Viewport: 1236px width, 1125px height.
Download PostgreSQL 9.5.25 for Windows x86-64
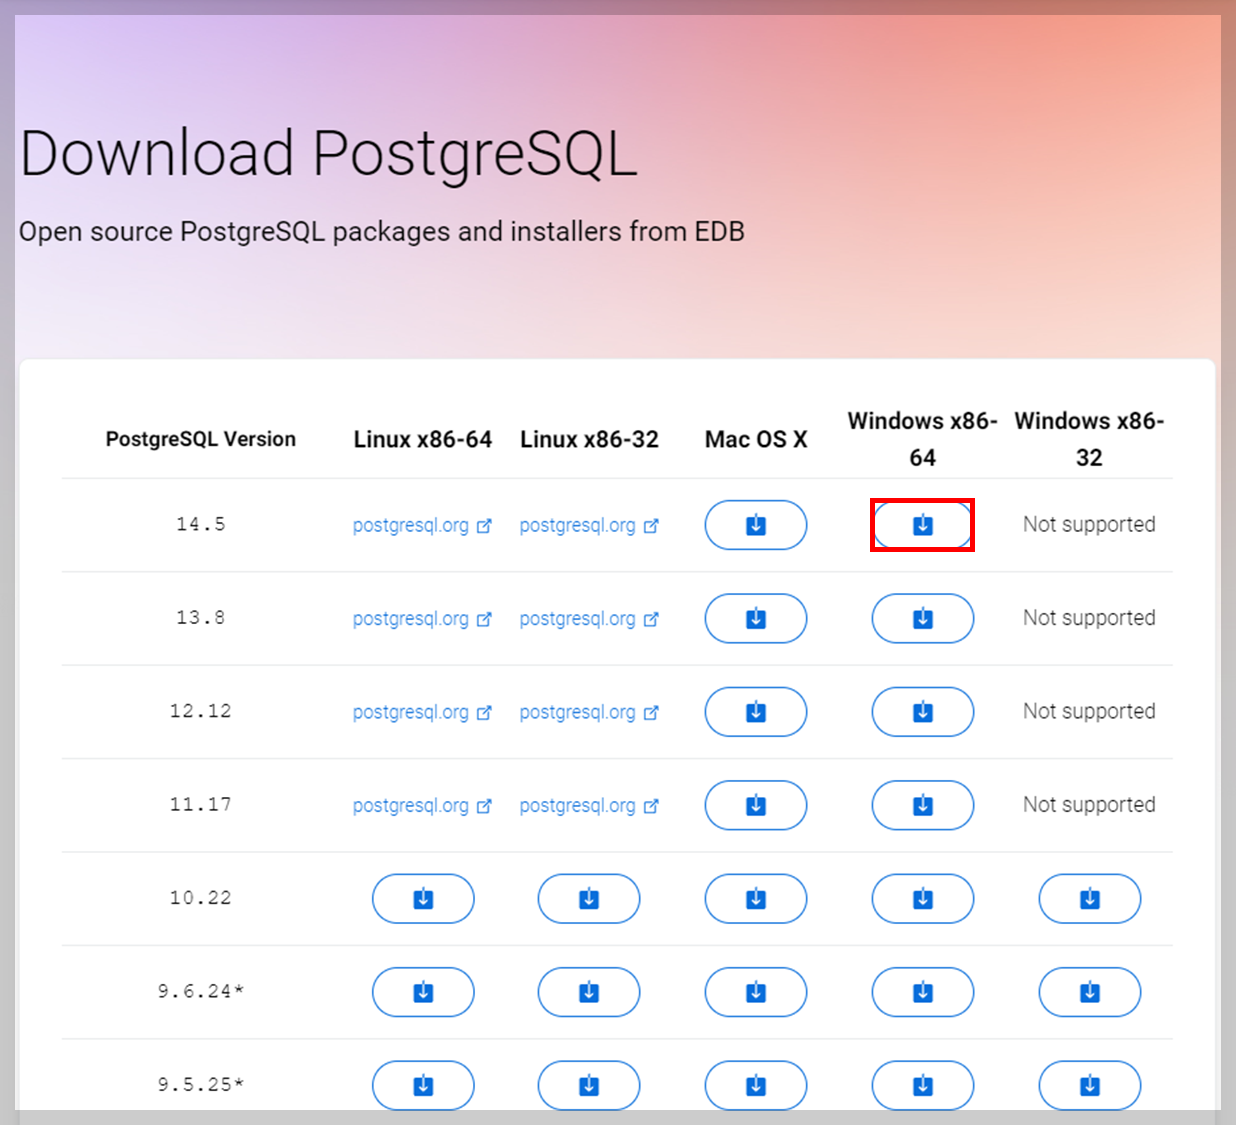tap(922, 1085)
